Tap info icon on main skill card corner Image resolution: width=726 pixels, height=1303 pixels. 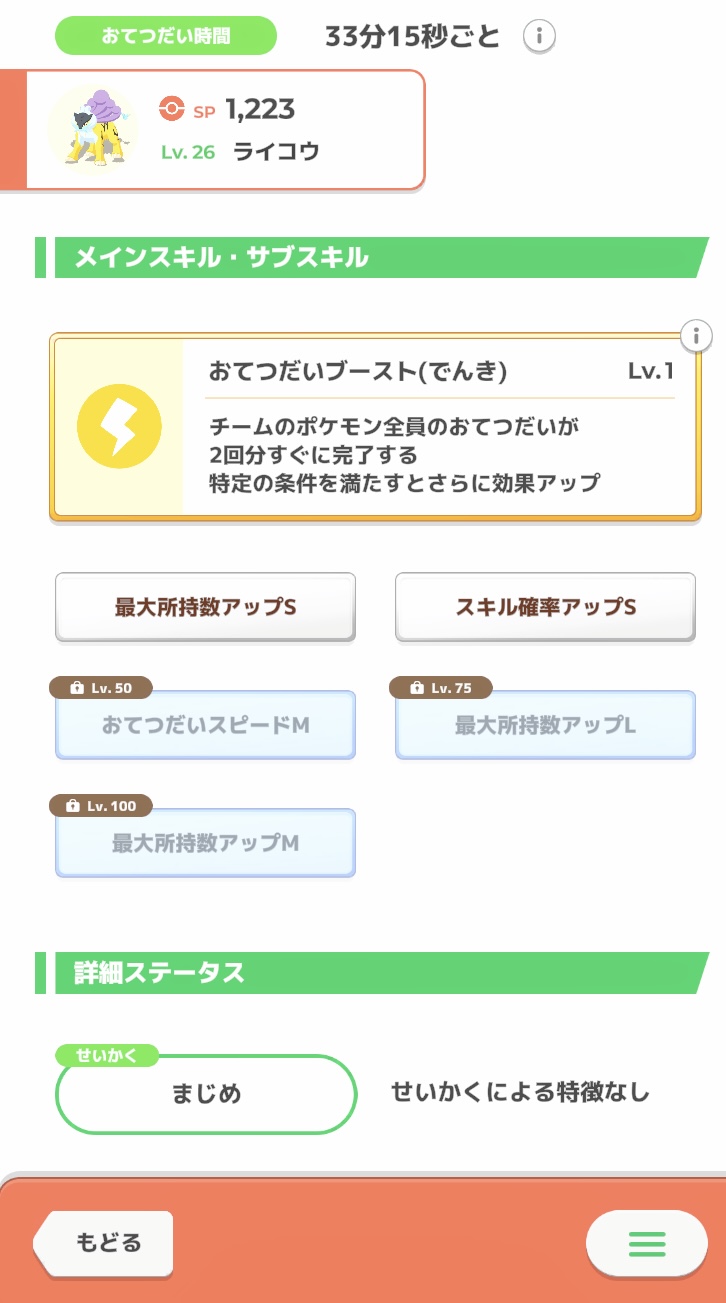coord(696,336)
